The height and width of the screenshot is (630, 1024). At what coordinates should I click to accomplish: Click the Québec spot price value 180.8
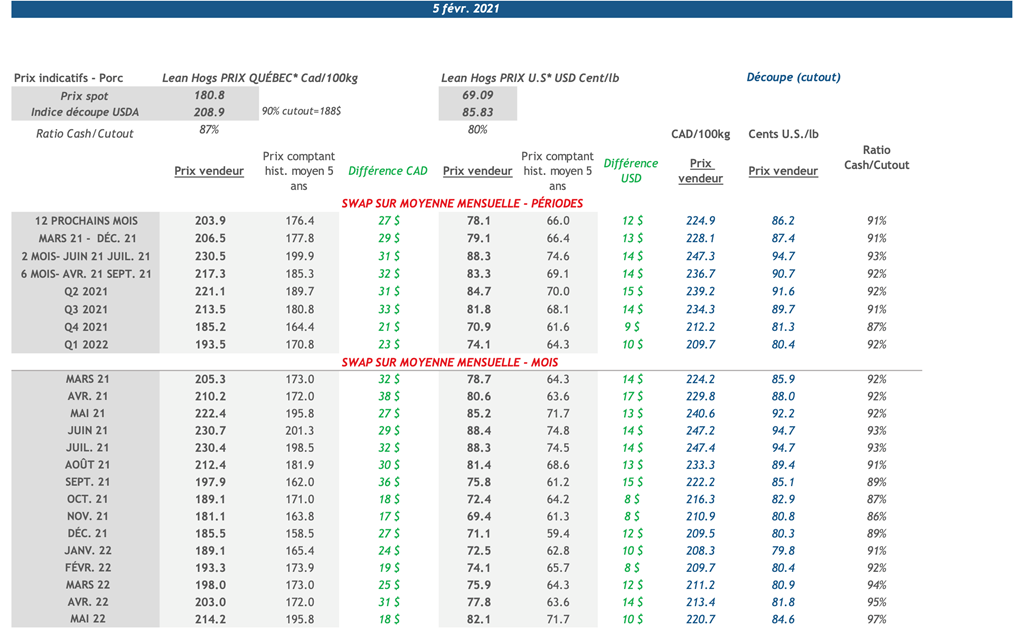pos(209,96)
